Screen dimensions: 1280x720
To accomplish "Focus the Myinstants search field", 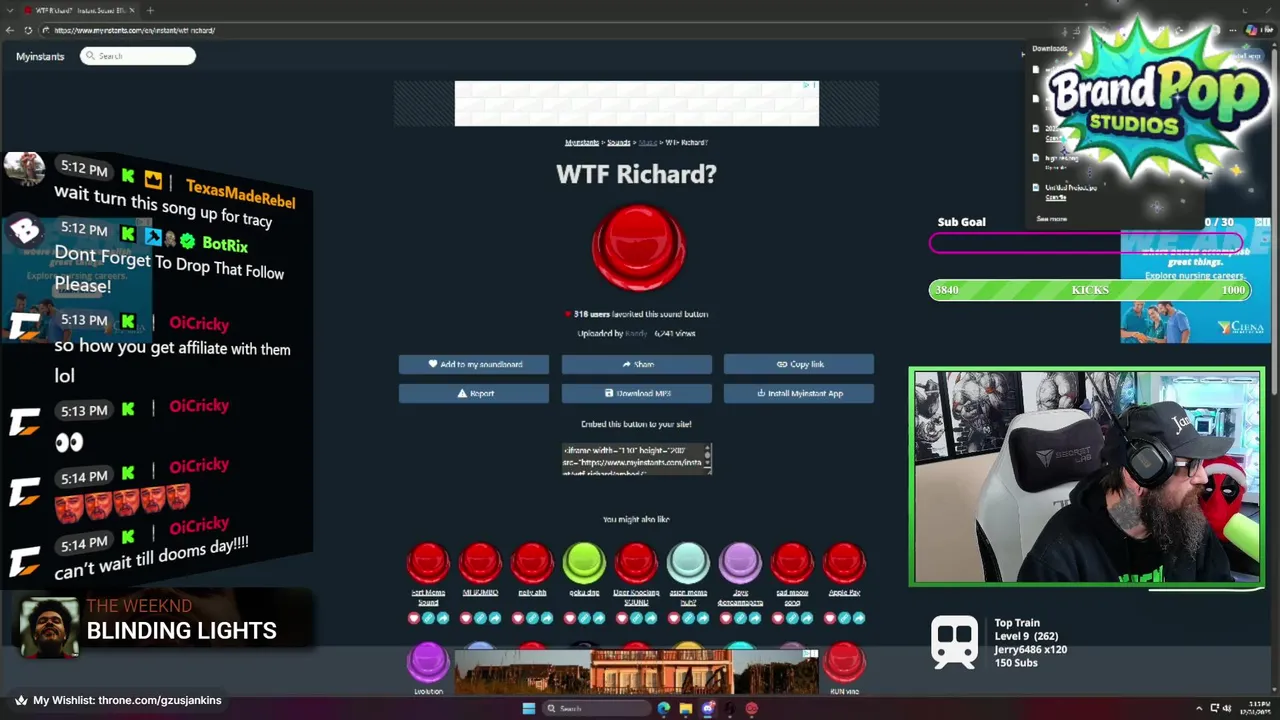I will pyautogui.click(x=138, y=56).
